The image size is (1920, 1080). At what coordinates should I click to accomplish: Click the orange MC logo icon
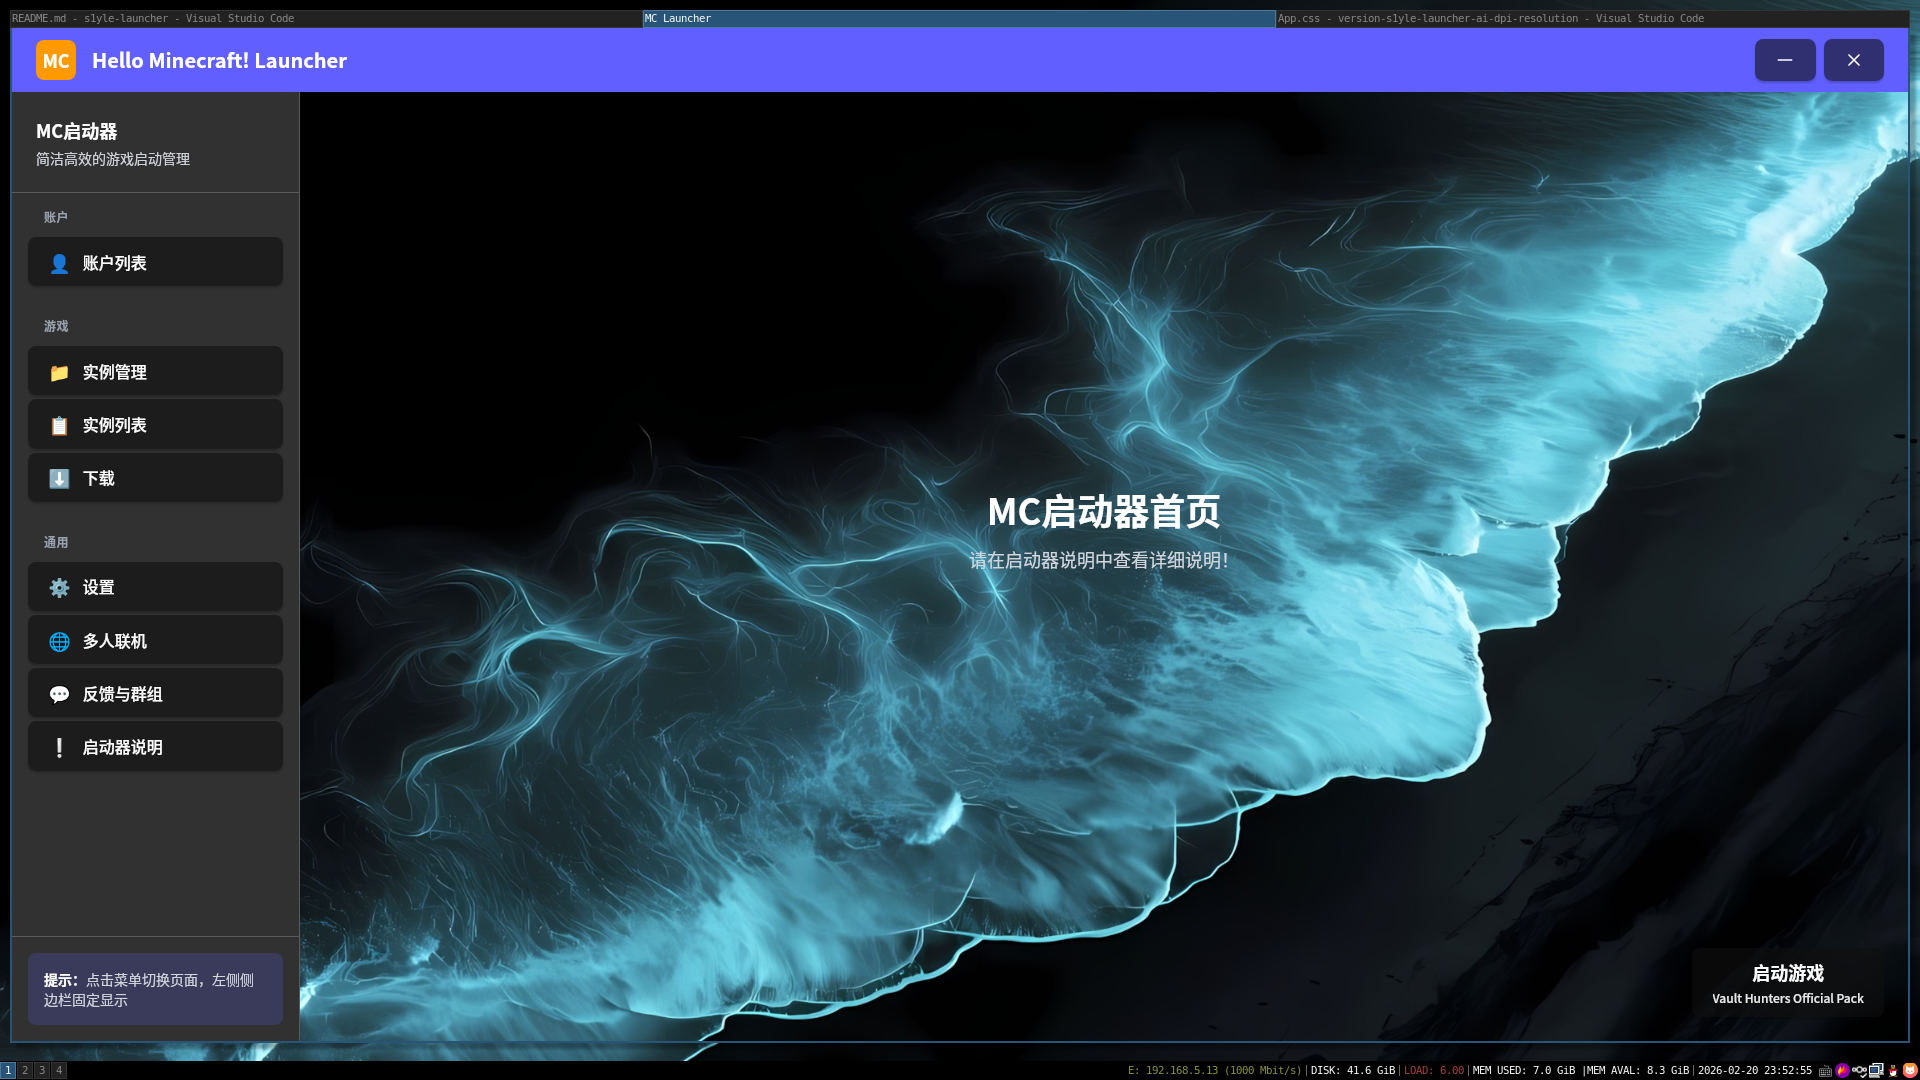[55, 60]
